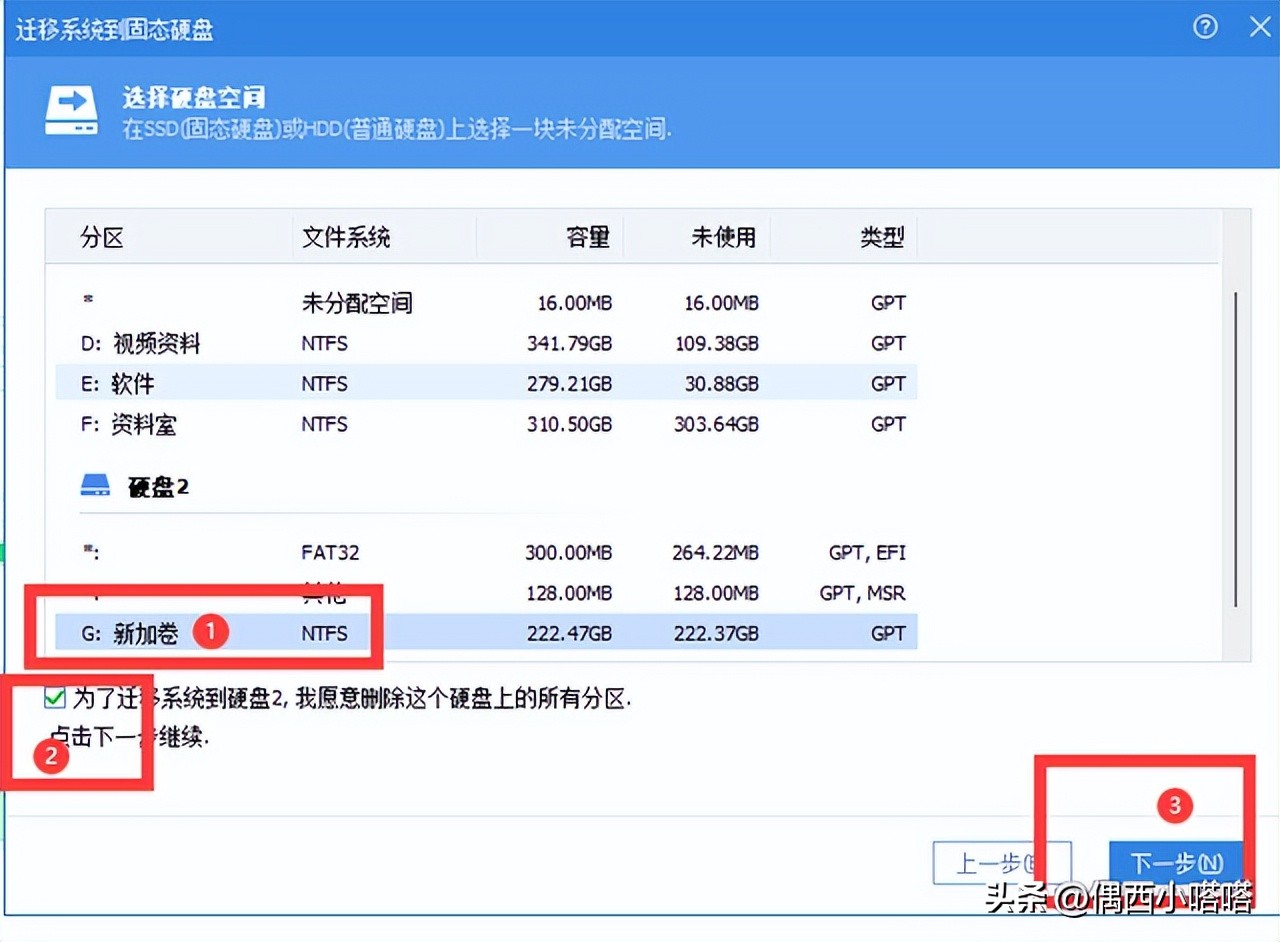Click the 硬盘2 disk drive icon

pos(95,484)
